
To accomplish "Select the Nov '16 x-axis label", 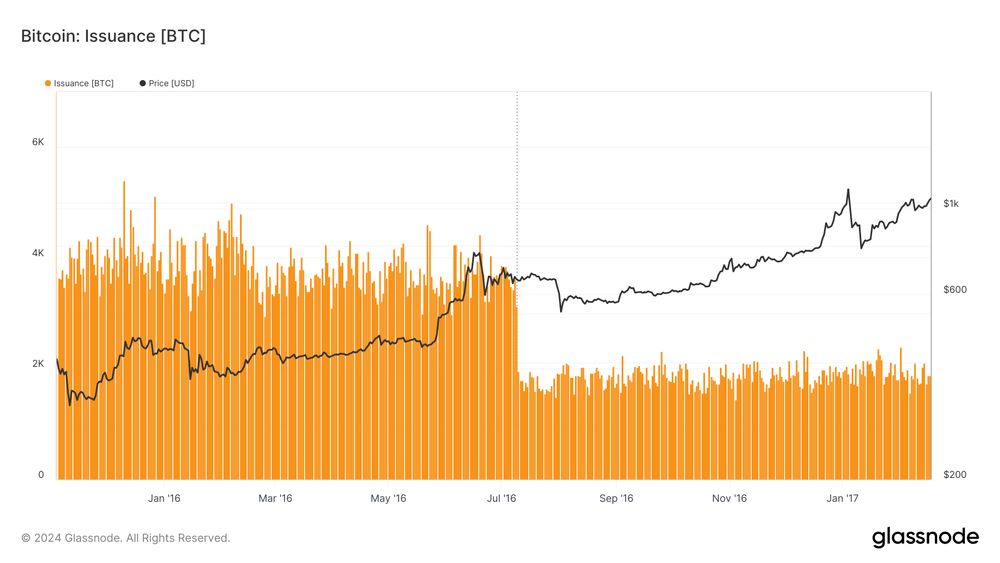I will tap(729, 498).
